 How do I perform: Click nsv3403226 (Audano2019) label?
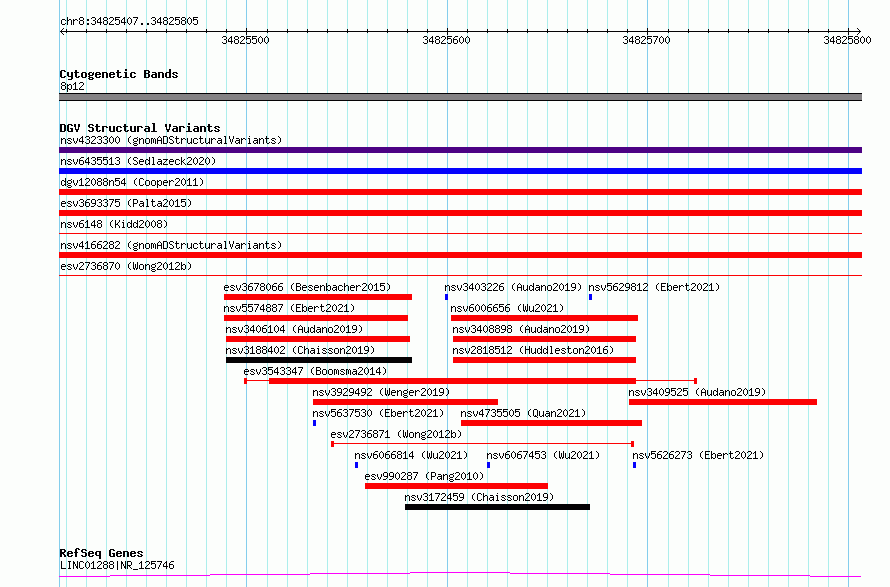coord(513,287)
